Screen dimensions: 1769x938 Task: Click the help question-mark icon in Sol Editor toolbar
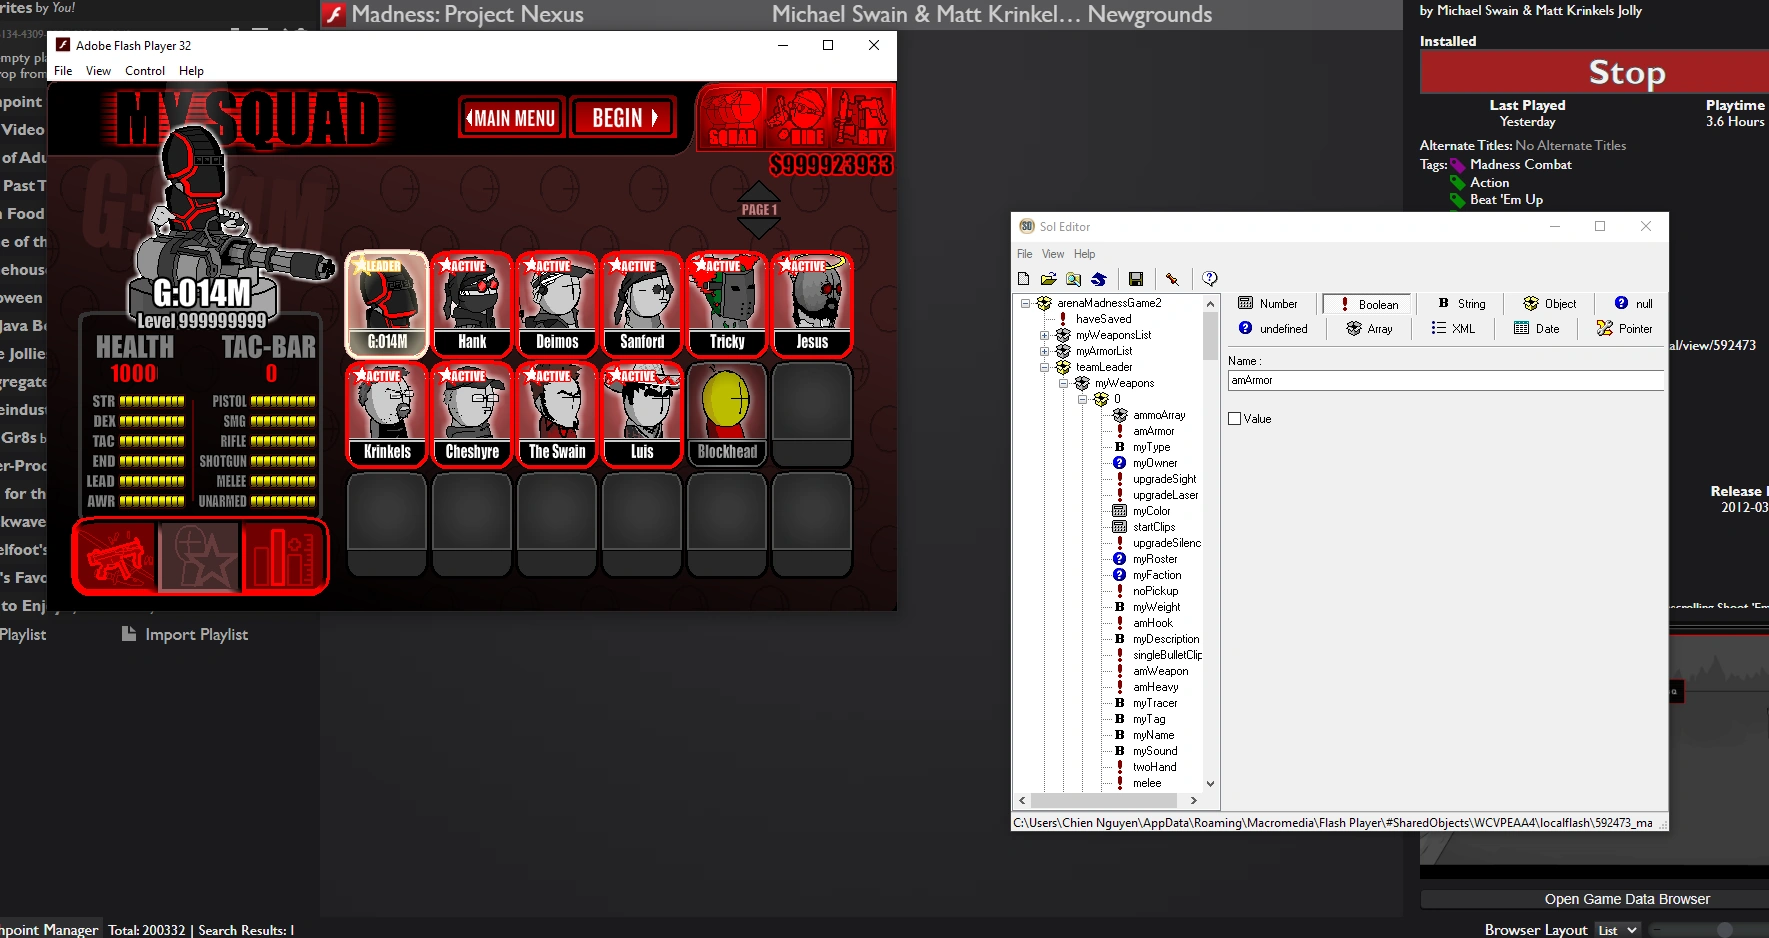[1210, 279]
